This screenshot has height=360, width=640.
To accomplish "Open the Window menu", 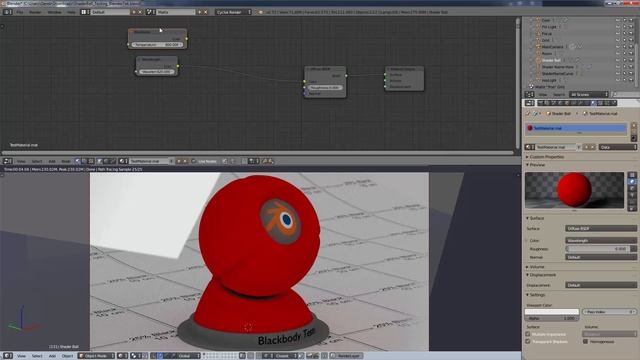I will tap(54, 12).
